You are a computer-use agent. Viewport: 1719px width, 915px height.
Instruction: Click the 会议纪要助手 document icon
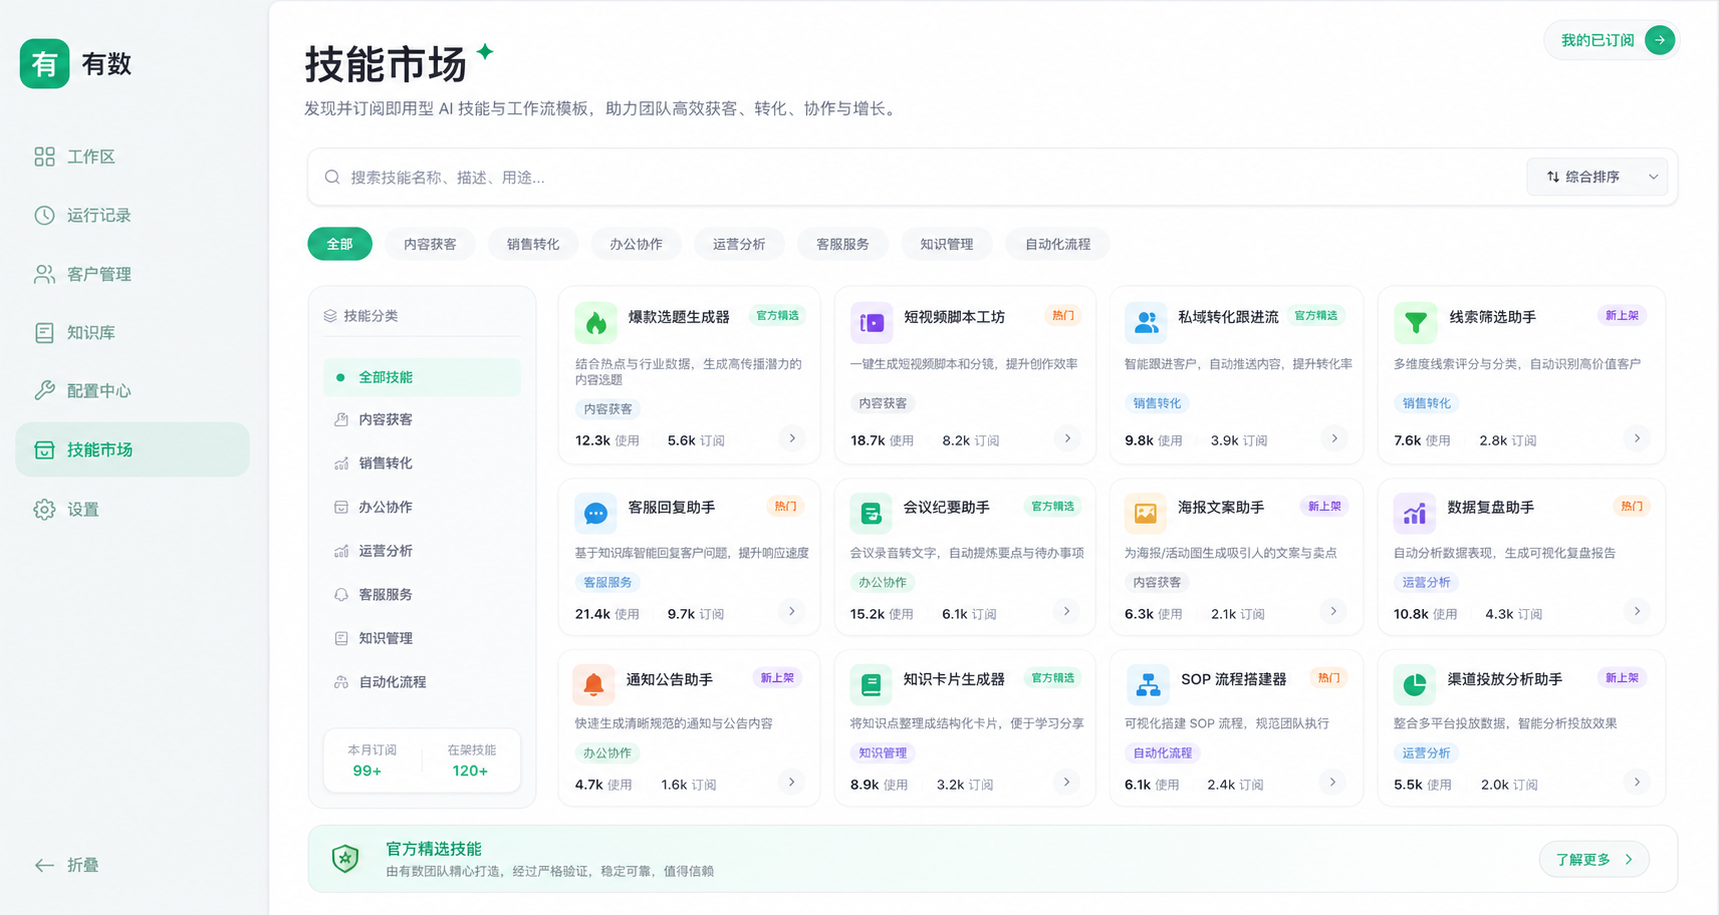click(871, 513)
